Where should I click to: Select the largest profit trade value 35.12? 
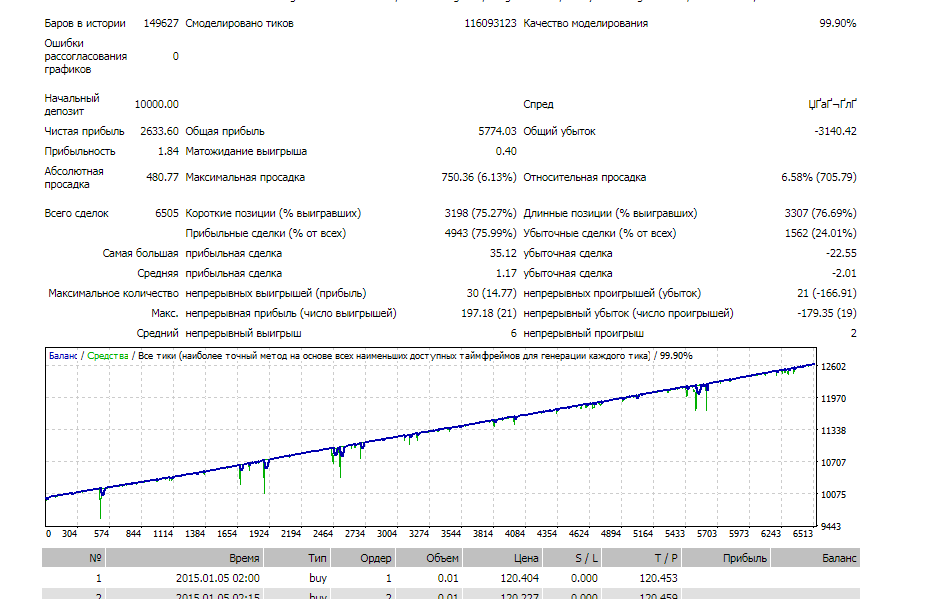[x=503, y=253]
